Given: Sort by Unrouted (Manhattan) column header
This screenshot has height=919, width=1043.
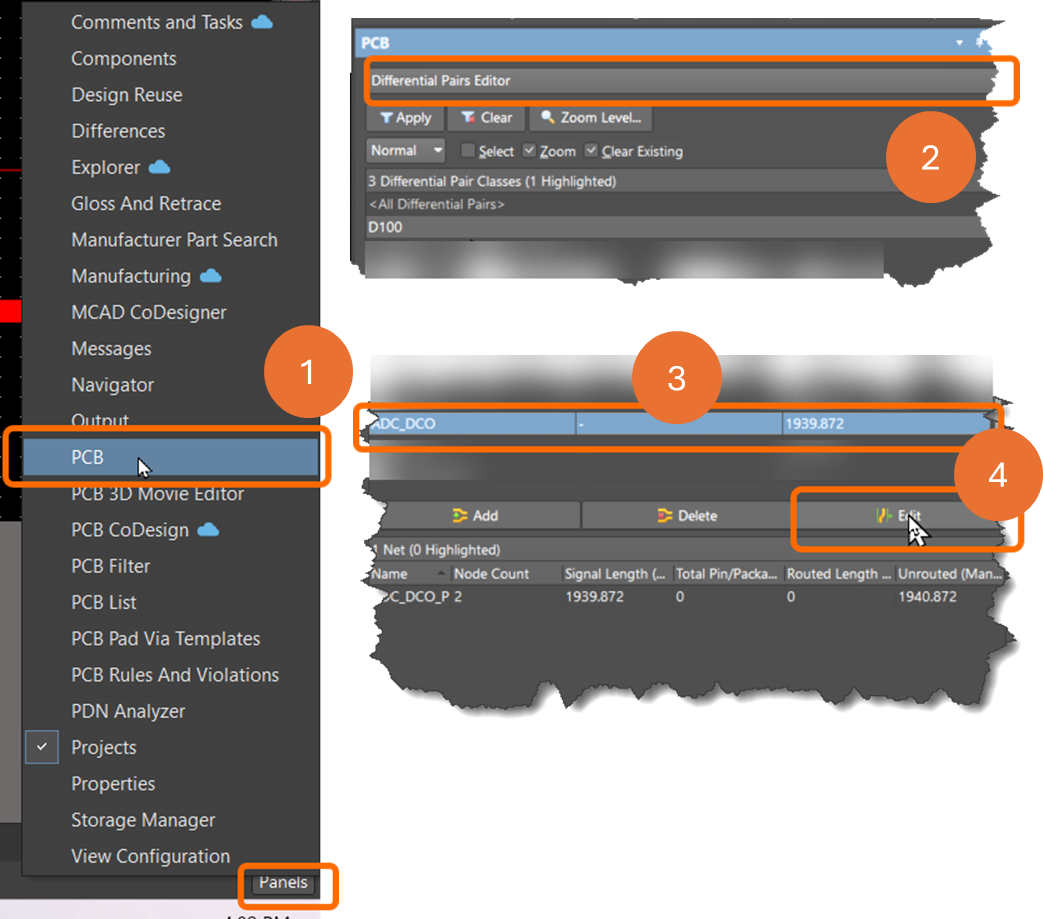Looking at the screenshot, I should click(x=950, y=574).
